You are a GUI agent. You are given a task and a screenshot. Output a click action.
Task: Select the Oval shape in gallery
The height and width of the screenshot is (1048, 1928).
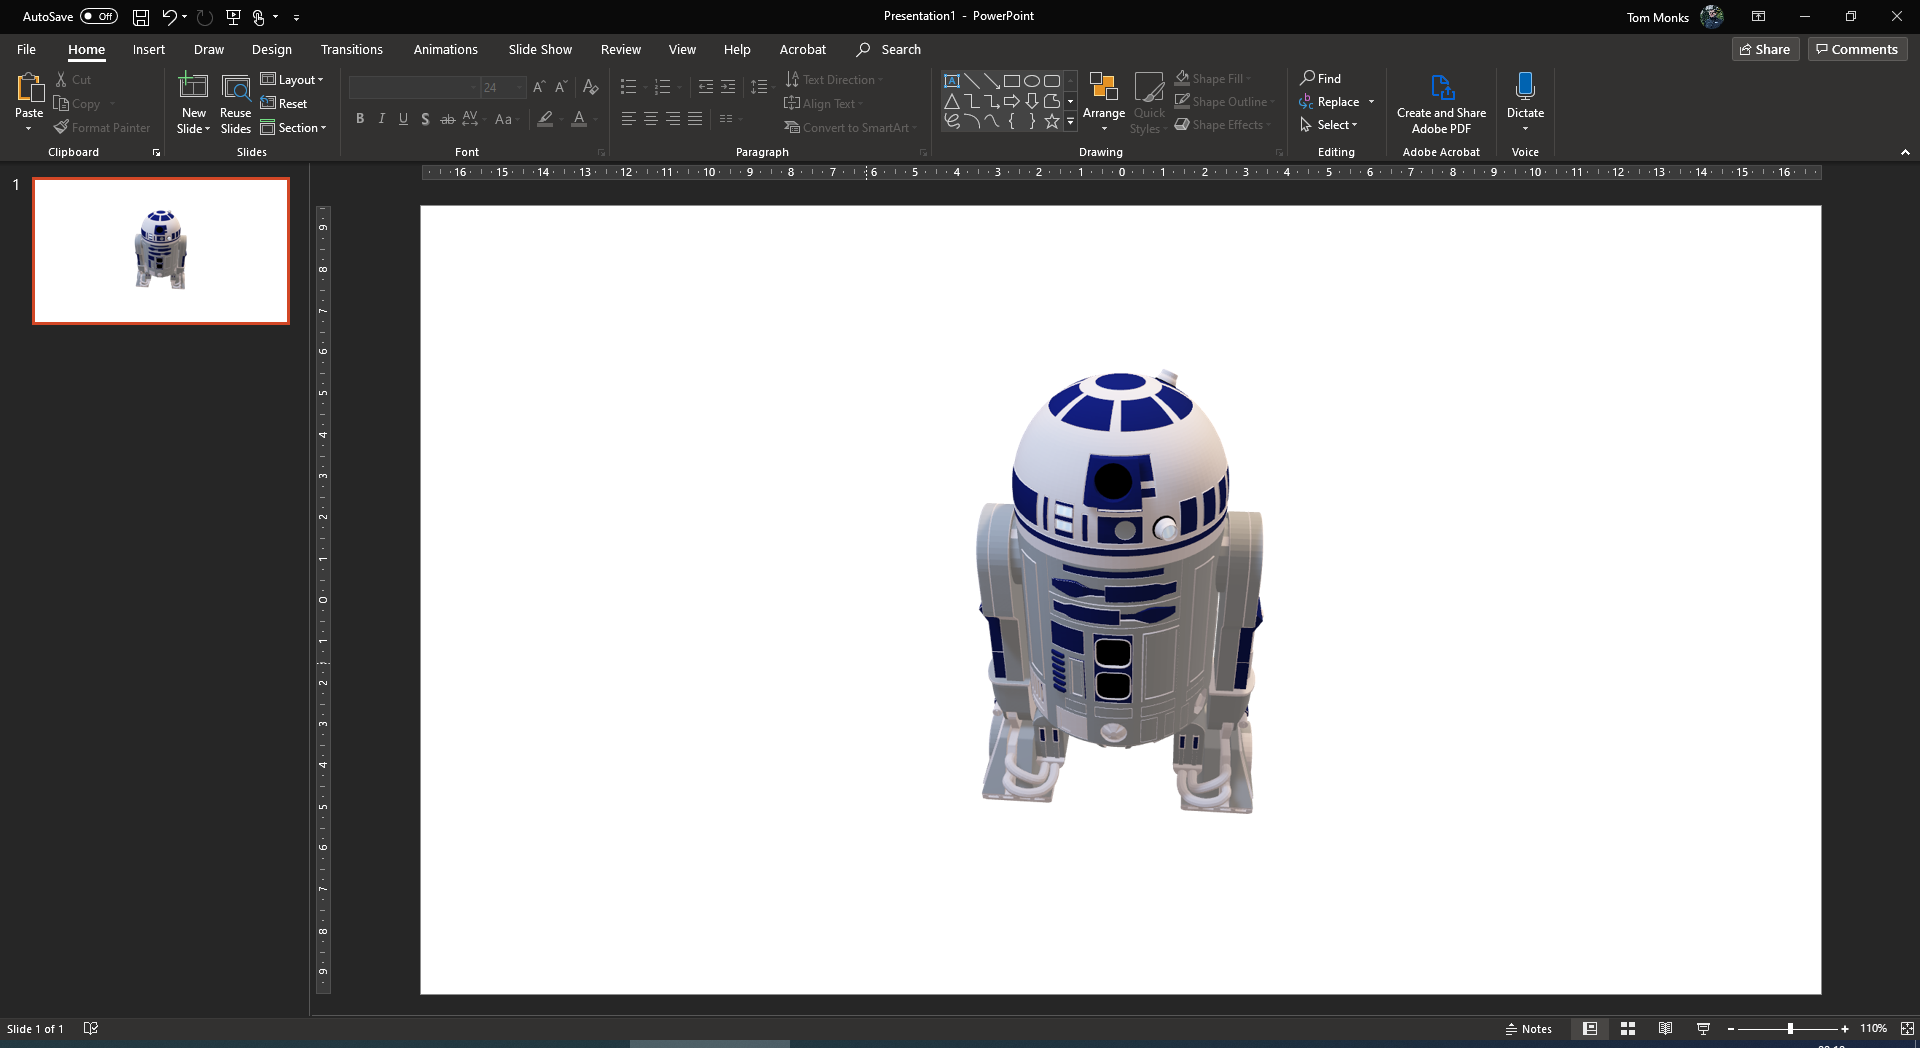tap(1032, 81)
